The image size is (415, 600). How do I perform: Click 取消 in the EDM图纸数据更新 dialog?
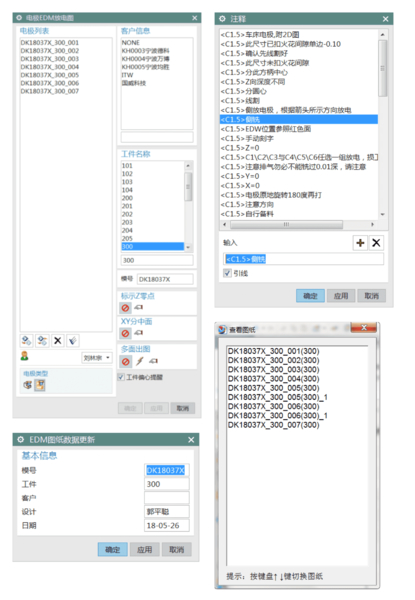point(176,549)
